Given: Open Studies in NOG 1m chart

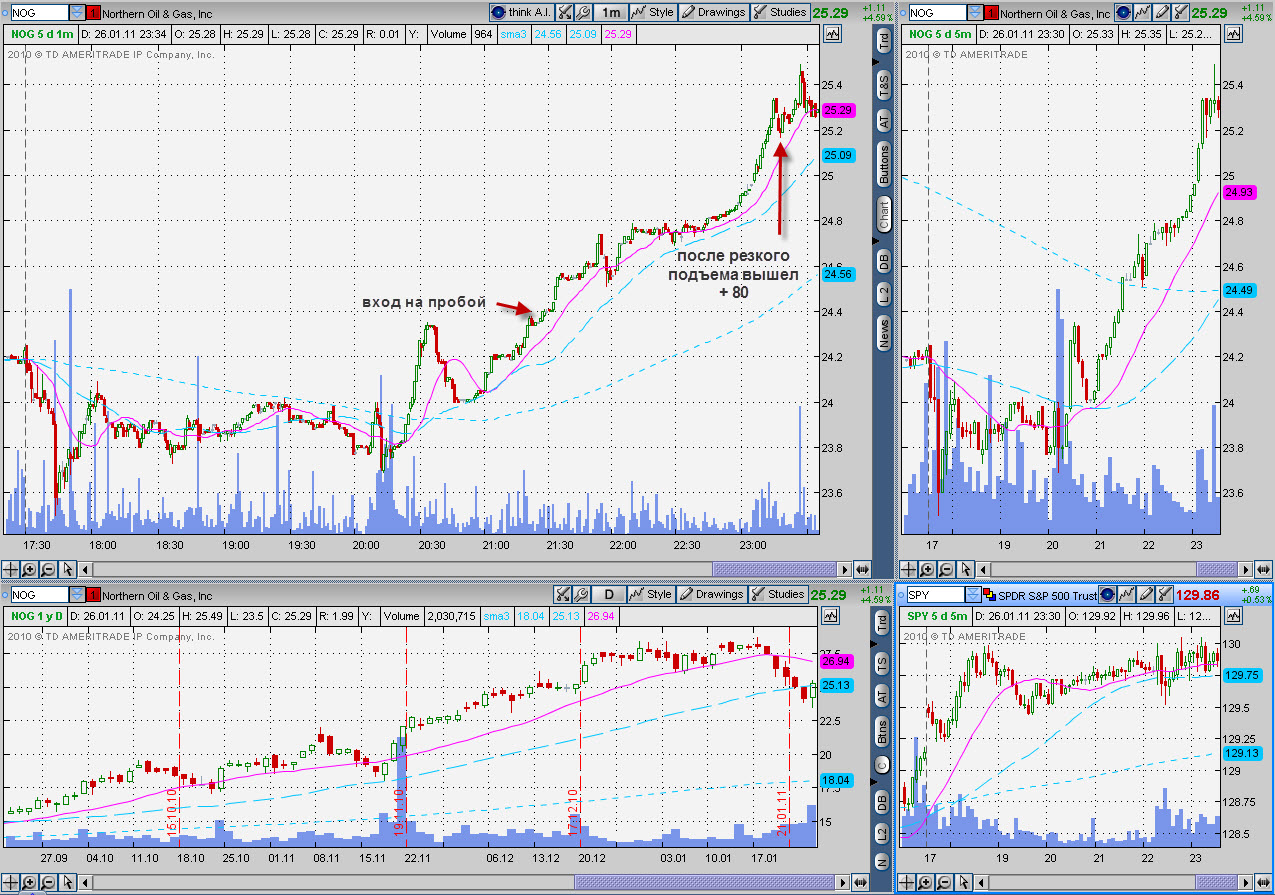Looking at the screenshot, I should (x=779, y=12).
